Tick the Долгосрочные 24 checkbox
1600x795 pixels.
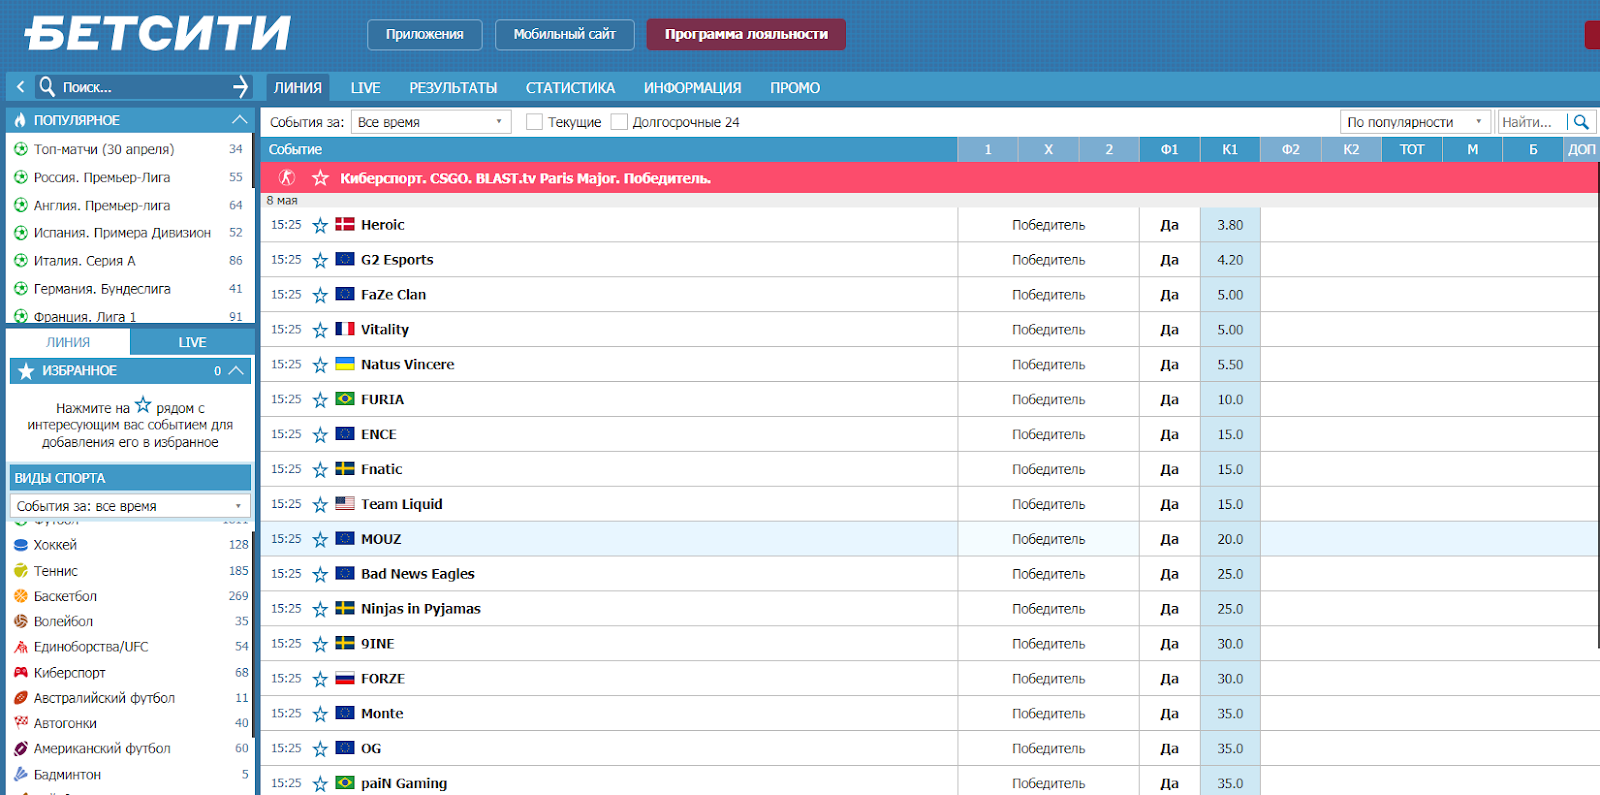pos(619,122)
